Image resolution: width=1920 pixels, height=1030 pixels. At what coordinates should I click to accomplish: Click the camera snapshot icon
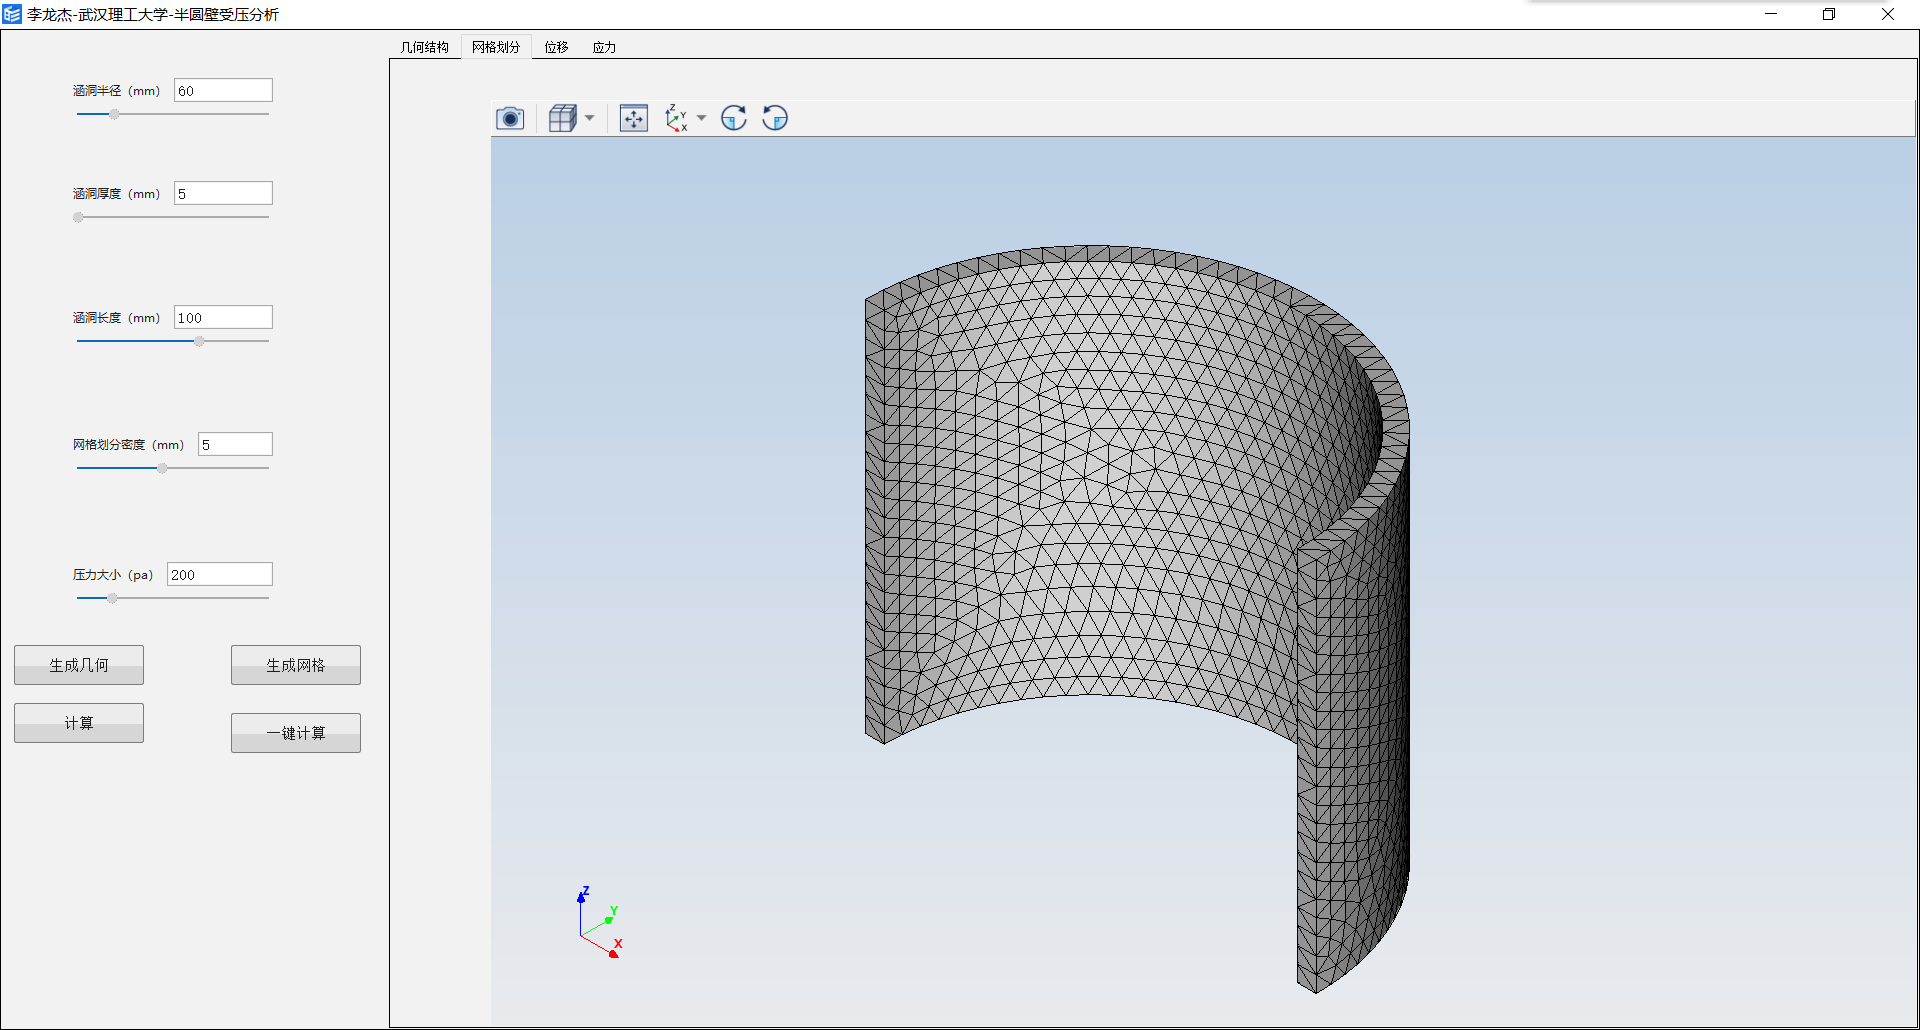510,119
